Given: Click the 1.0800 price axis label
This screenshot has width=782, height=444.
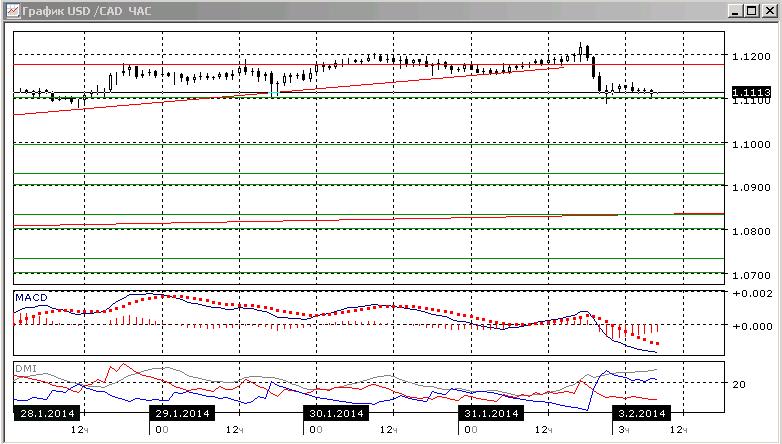Looking at the screenshot, I should tap(750, 231).
